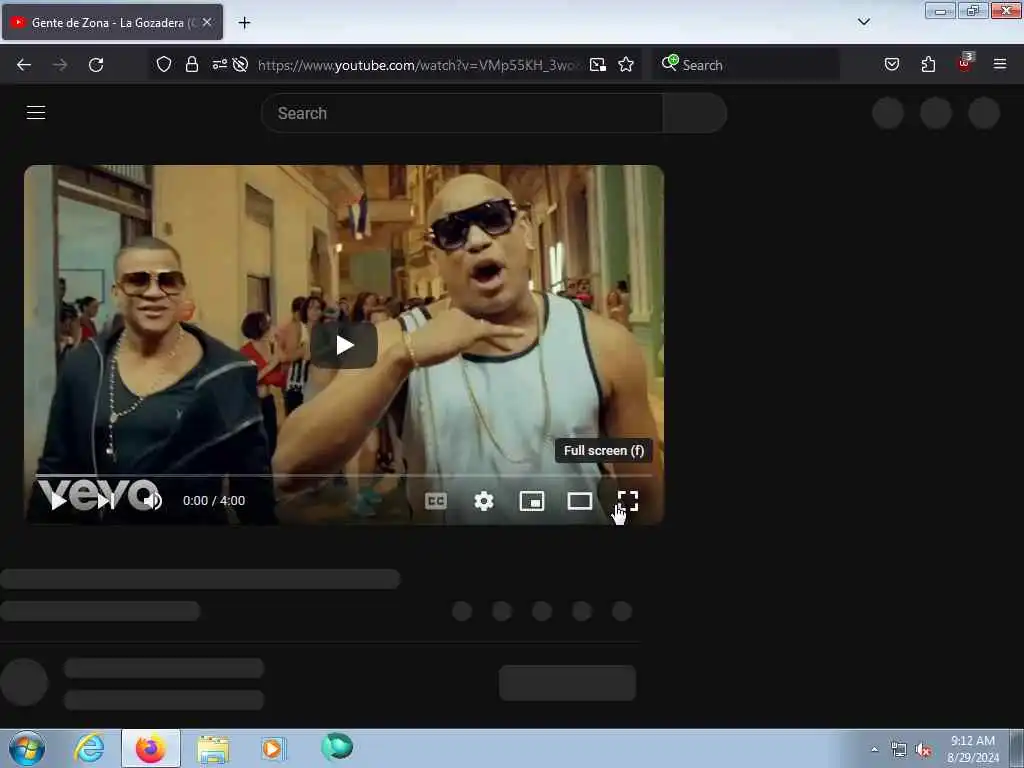Open video settings gear icon
The image size is (1024, 768).
click(x=484, y=501)
